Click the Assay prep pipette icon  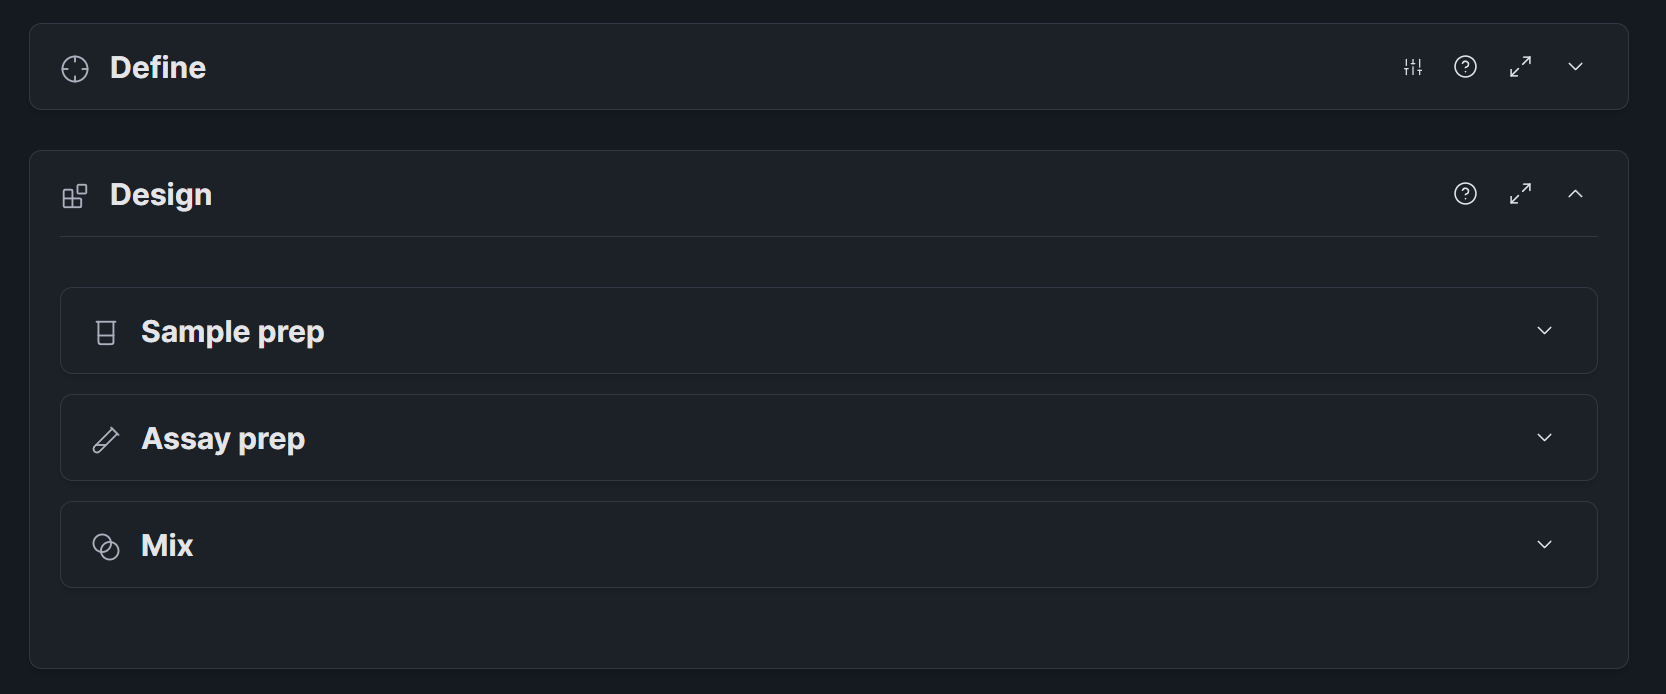106,439
